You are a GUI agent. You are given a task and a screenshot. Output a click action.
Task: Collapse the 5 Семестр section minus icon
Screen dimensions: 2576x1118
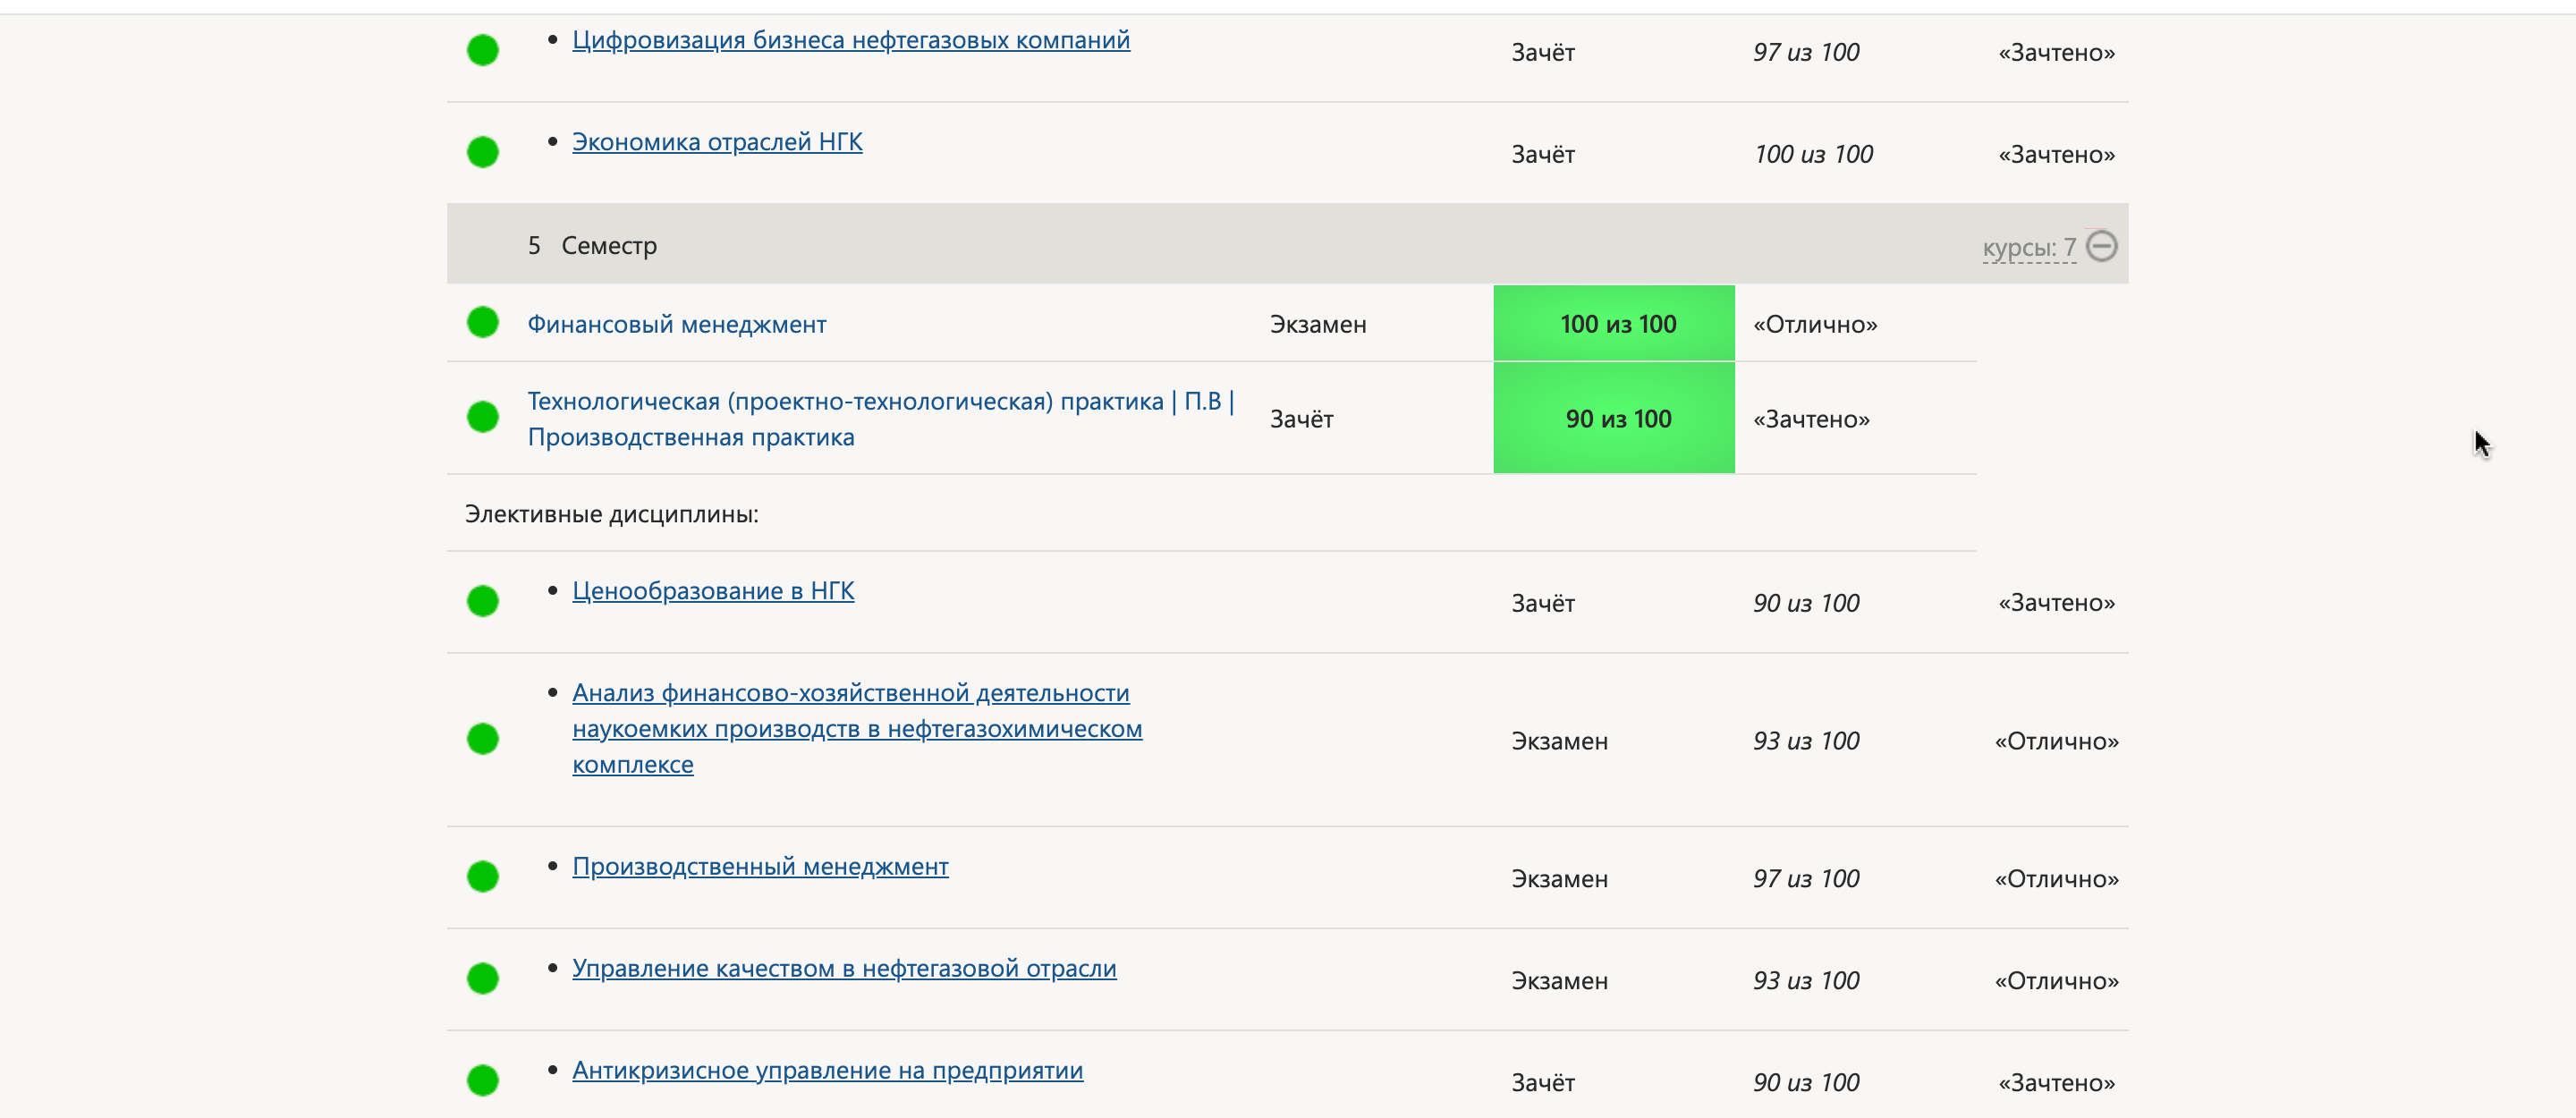[2101, 246]
